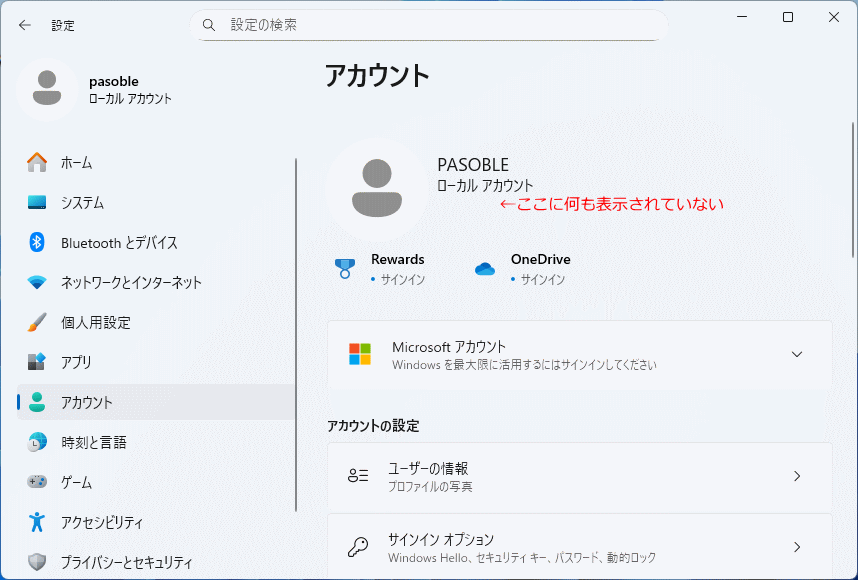Click the OneDrive cloud icon
858x580 pixels.
tap(485, 266)
